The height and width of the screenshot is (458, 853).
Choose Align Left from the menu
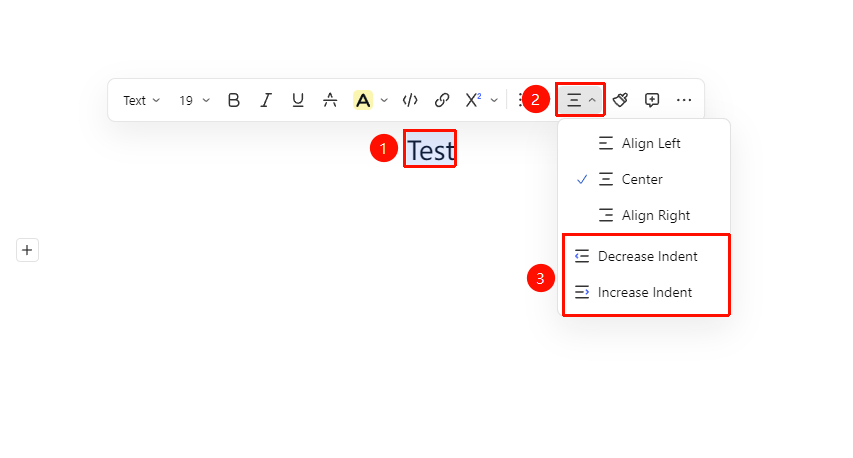[x=644, y=143]
